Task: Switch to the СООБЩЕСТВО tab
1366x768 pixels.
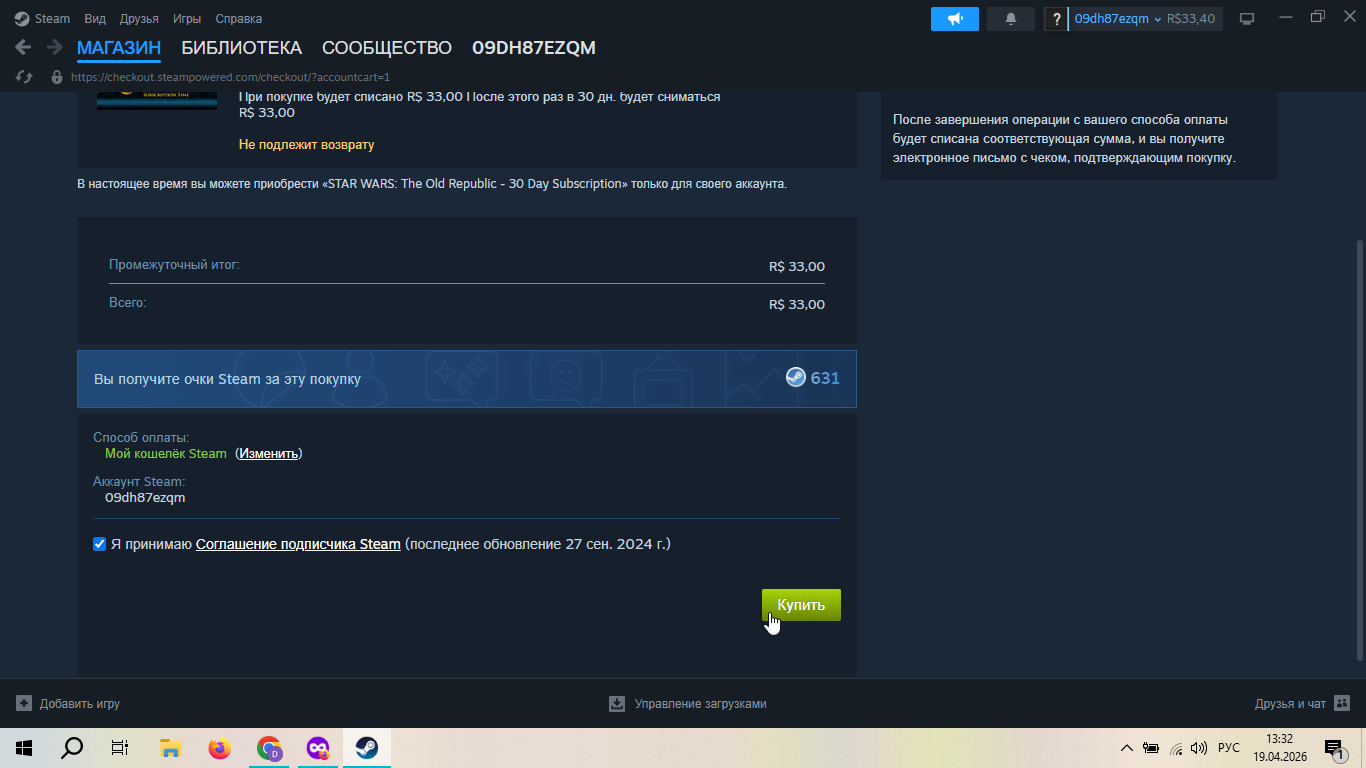Action: point(387,48)
